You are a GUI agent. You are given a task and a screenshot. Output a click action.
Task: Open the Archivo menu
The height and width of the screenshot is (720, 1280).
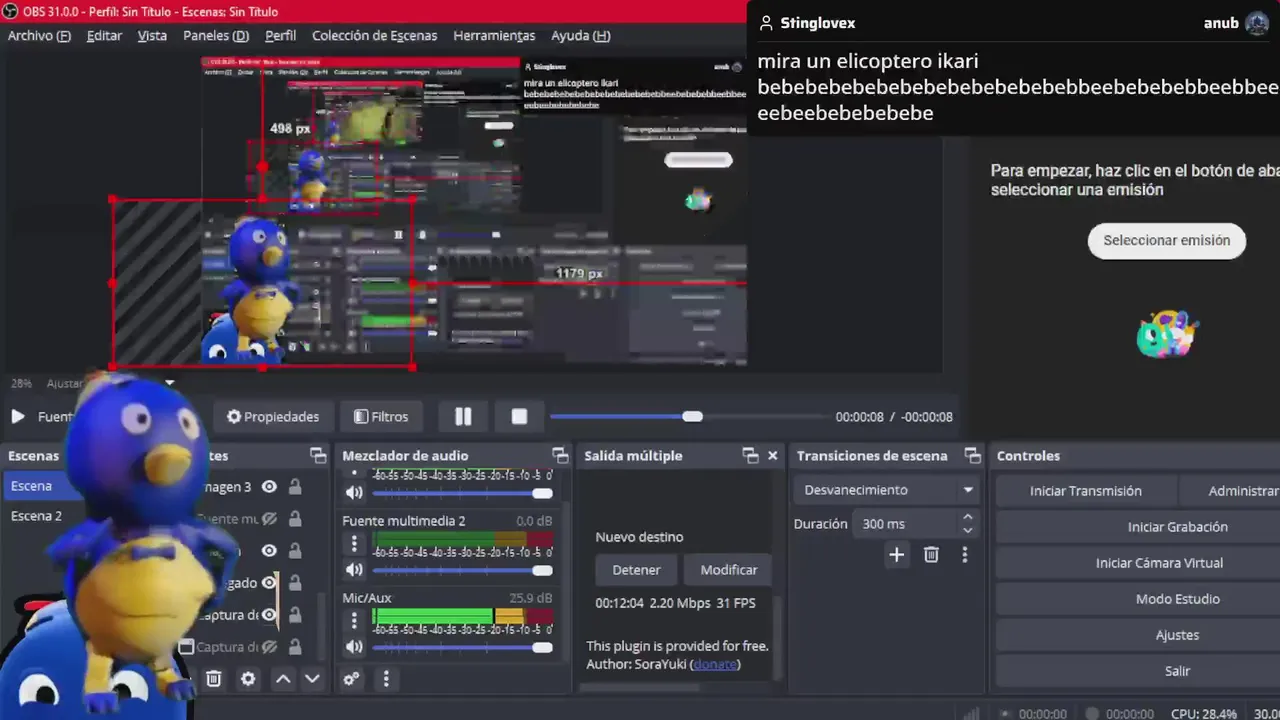(x=39, y=35)
